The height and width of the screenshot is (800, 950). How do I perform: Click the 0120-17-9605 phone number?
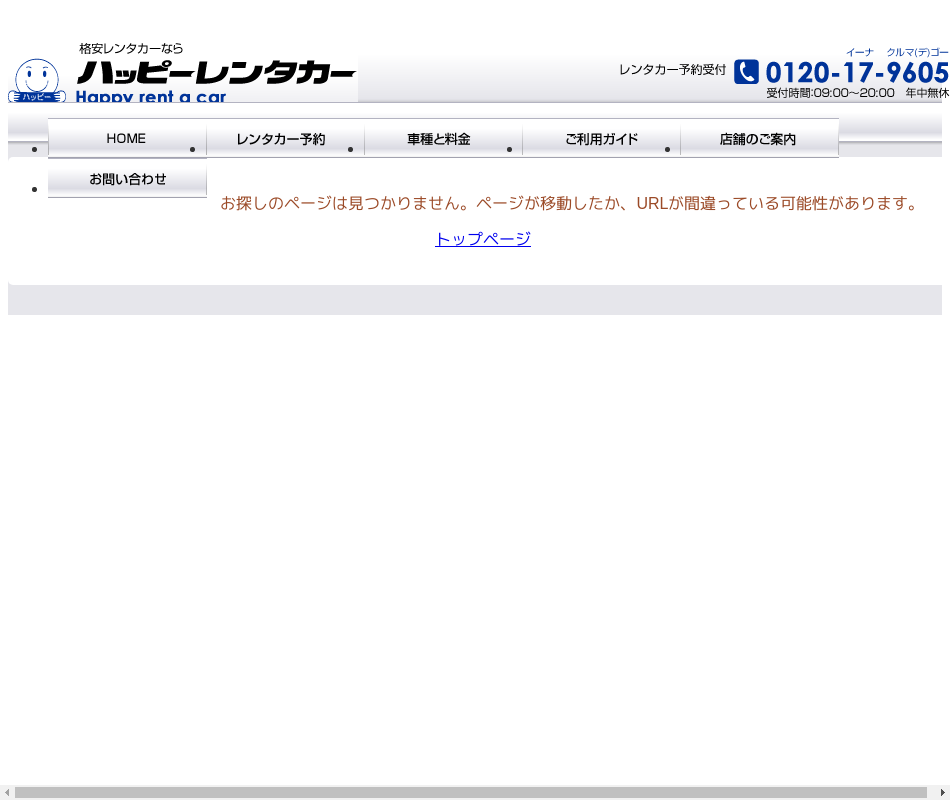(x=856, y=73)
